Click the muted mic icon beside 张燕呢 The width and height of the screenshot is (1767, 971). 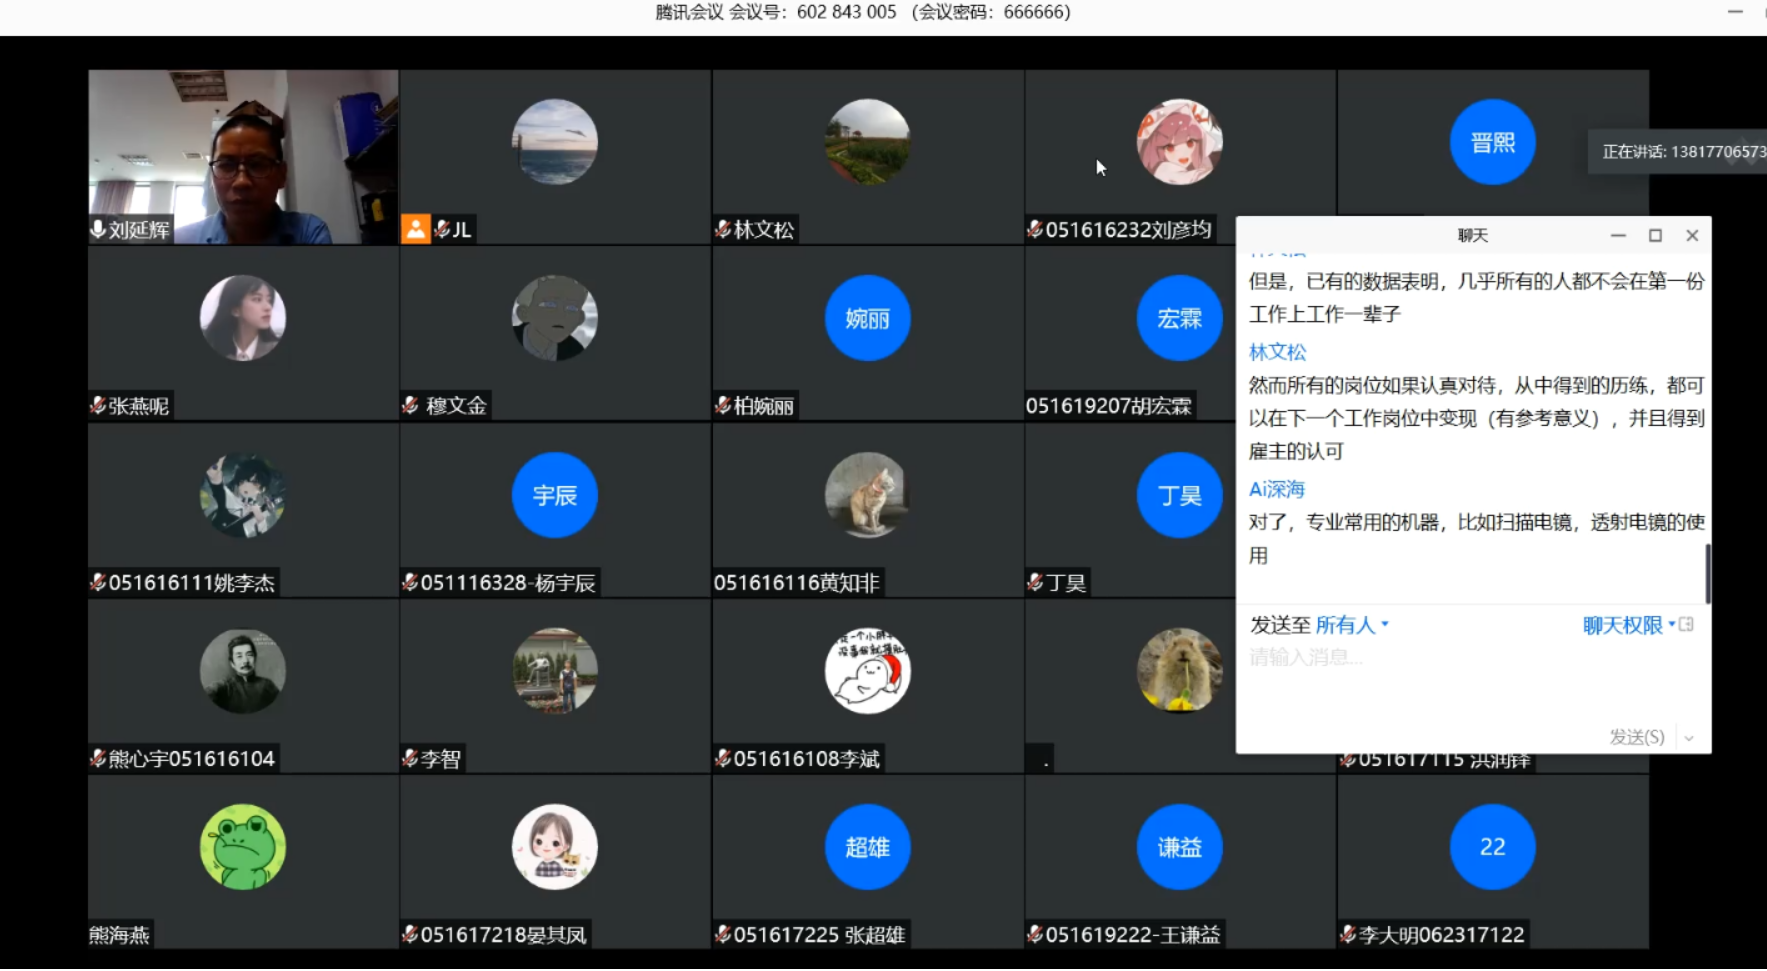(98, 405)
